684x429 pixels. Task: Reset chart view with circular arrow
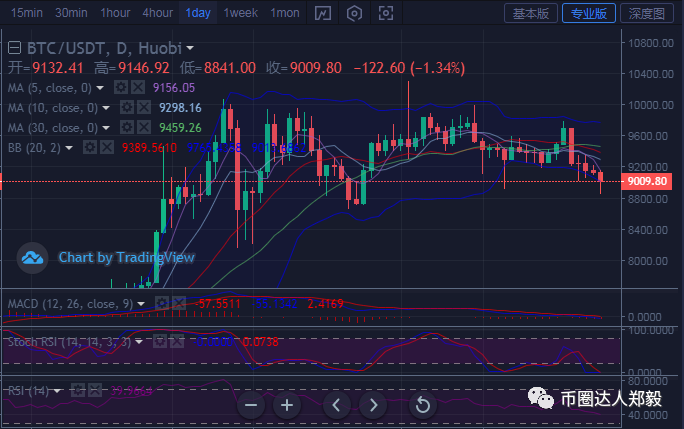[x=423, y=405]
